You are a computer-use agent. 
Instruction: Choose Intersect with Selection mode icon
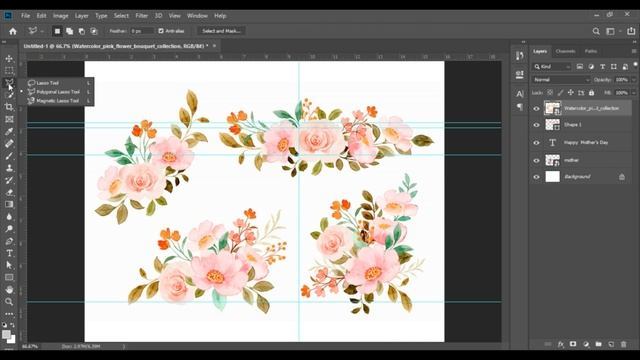94,31
